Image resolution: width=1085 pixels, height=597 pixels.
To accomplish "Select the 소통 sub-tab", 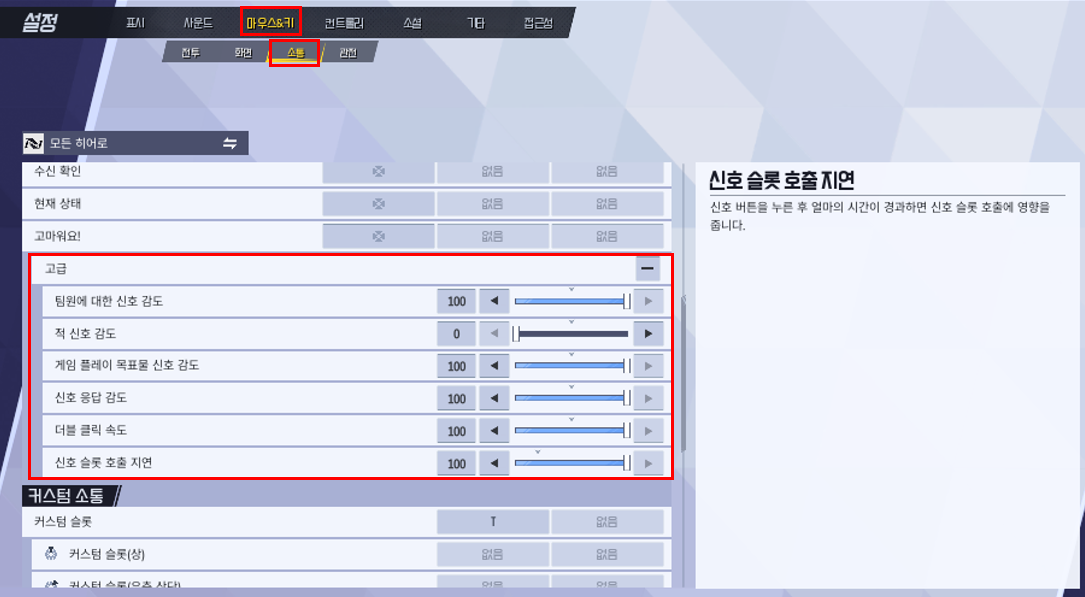I will click(x=295, y=53).
